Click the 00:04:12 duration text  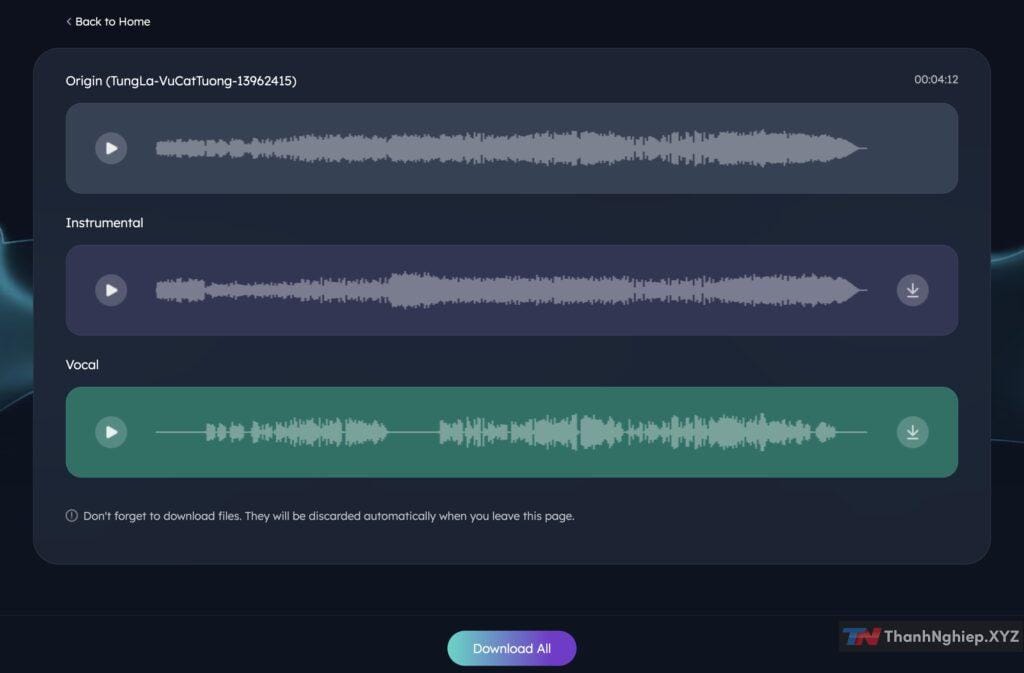tap(936, 80)
